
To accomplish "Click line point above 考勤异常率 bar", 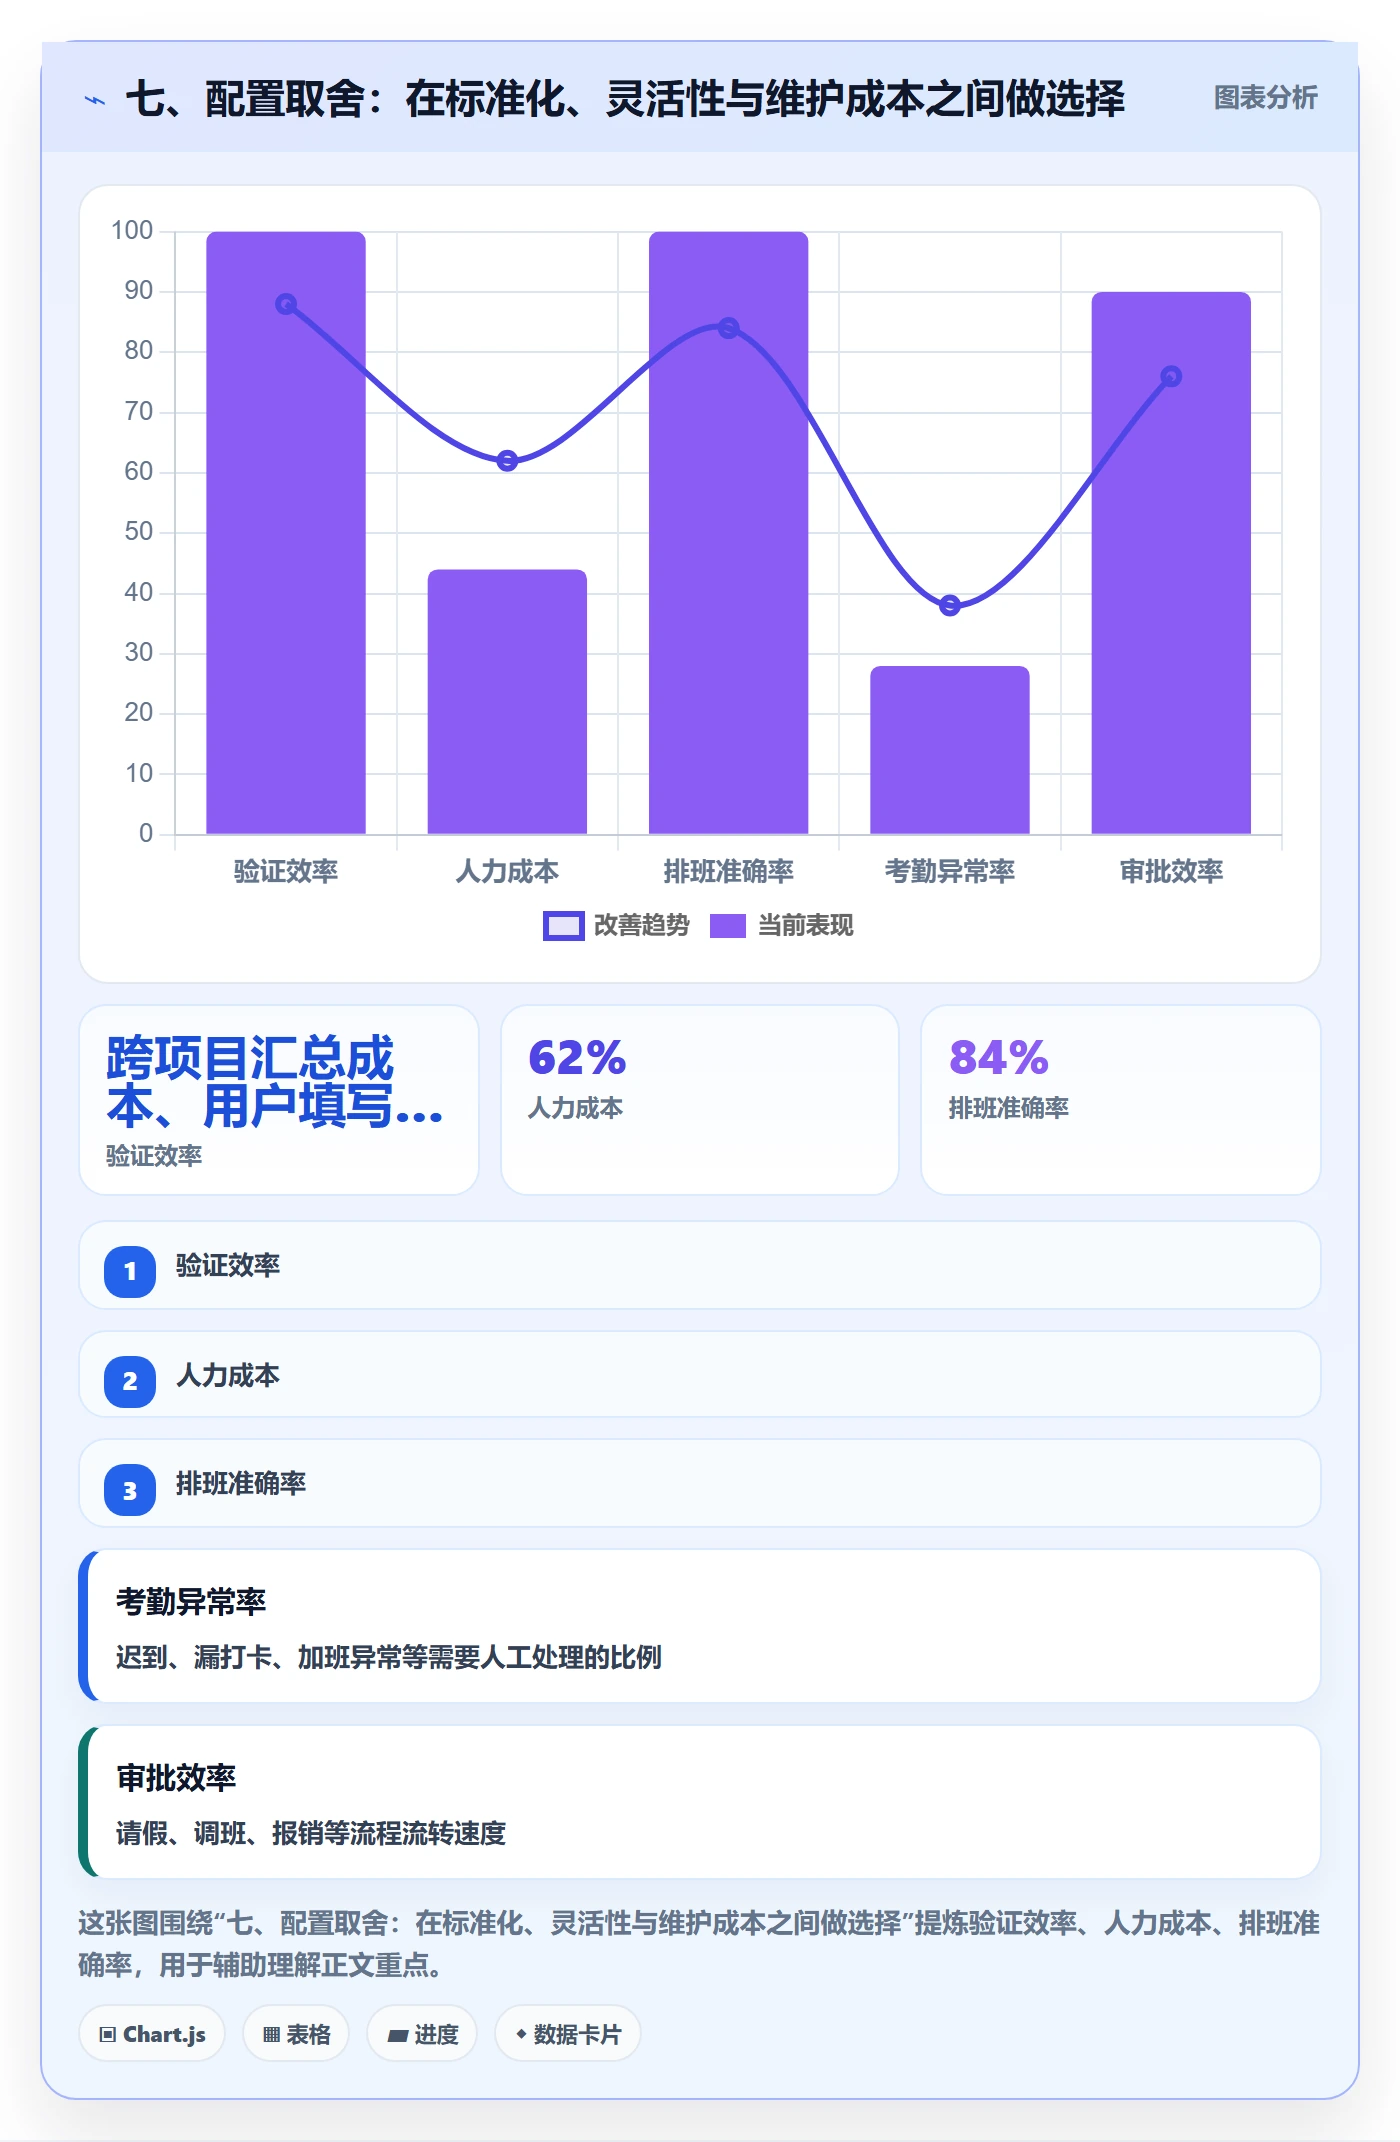I will coord(950,605).
